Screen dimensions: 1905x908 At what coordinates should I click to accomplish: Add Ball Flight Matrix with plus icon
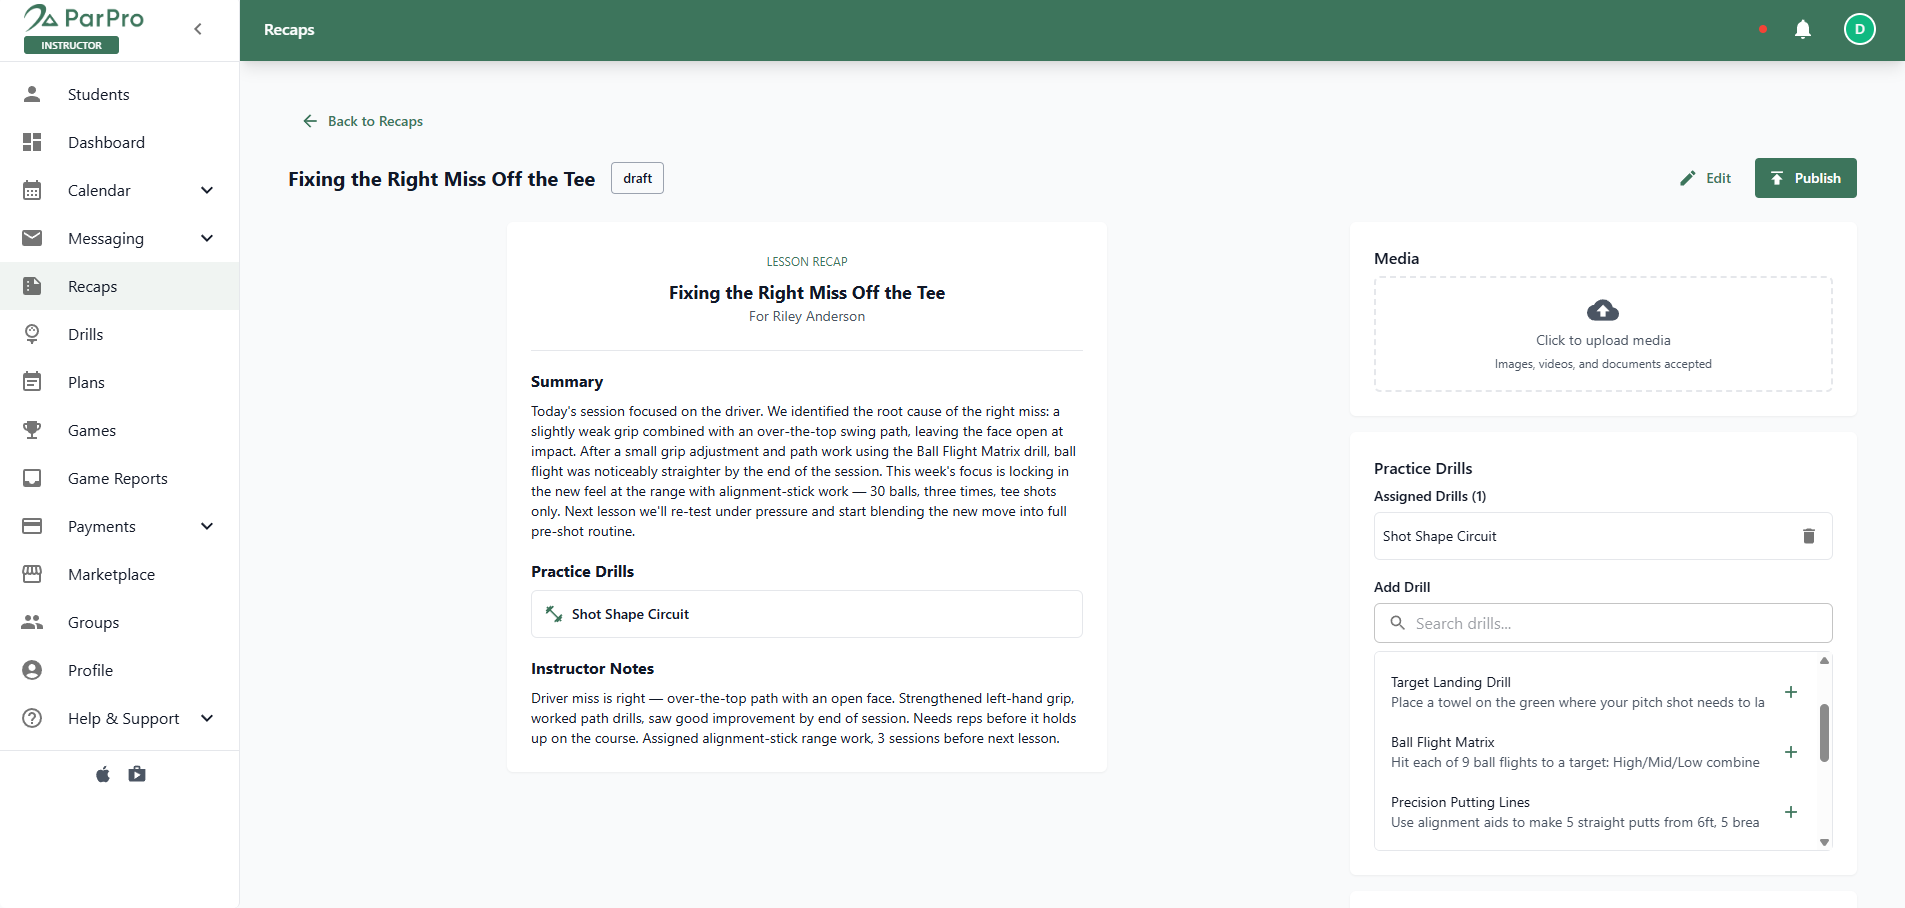coord(1791,752)
